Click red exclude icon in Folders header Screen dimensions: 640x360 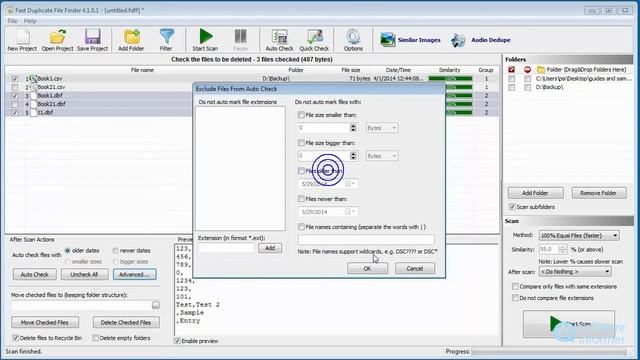pos(527,70)
